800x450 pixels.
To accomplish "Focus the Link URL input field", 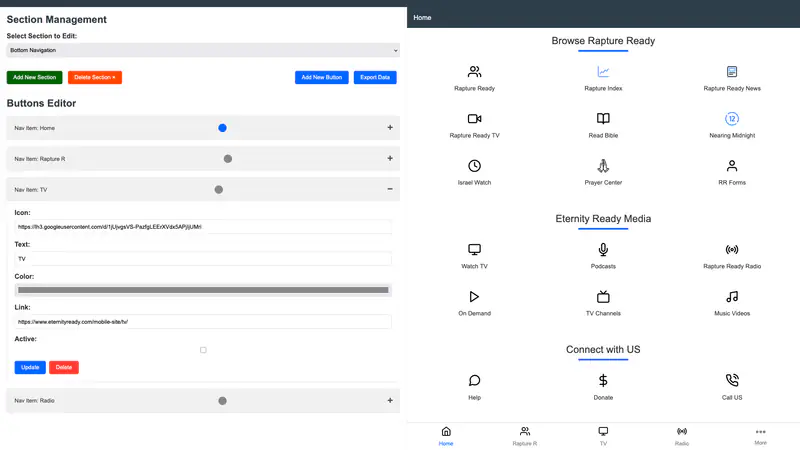I will [203, 322].
